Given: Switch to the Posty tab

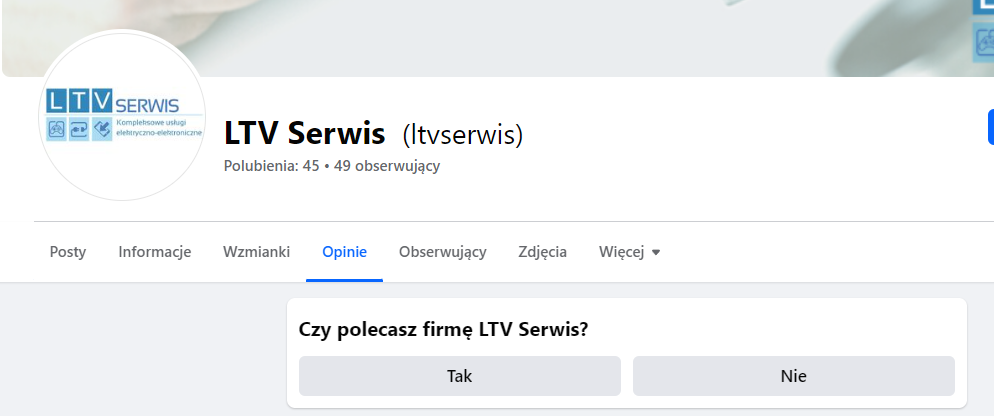Looking at the screenshot, I should click(68, 252).
